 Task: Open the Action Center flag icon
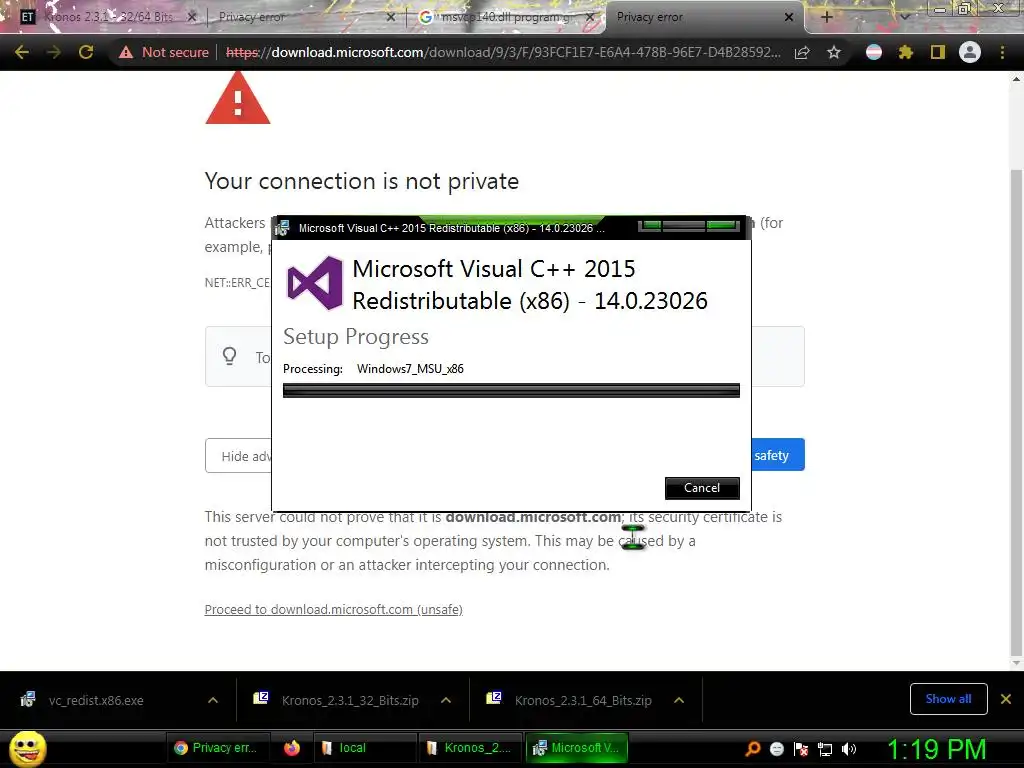click(x=801, y=749)
